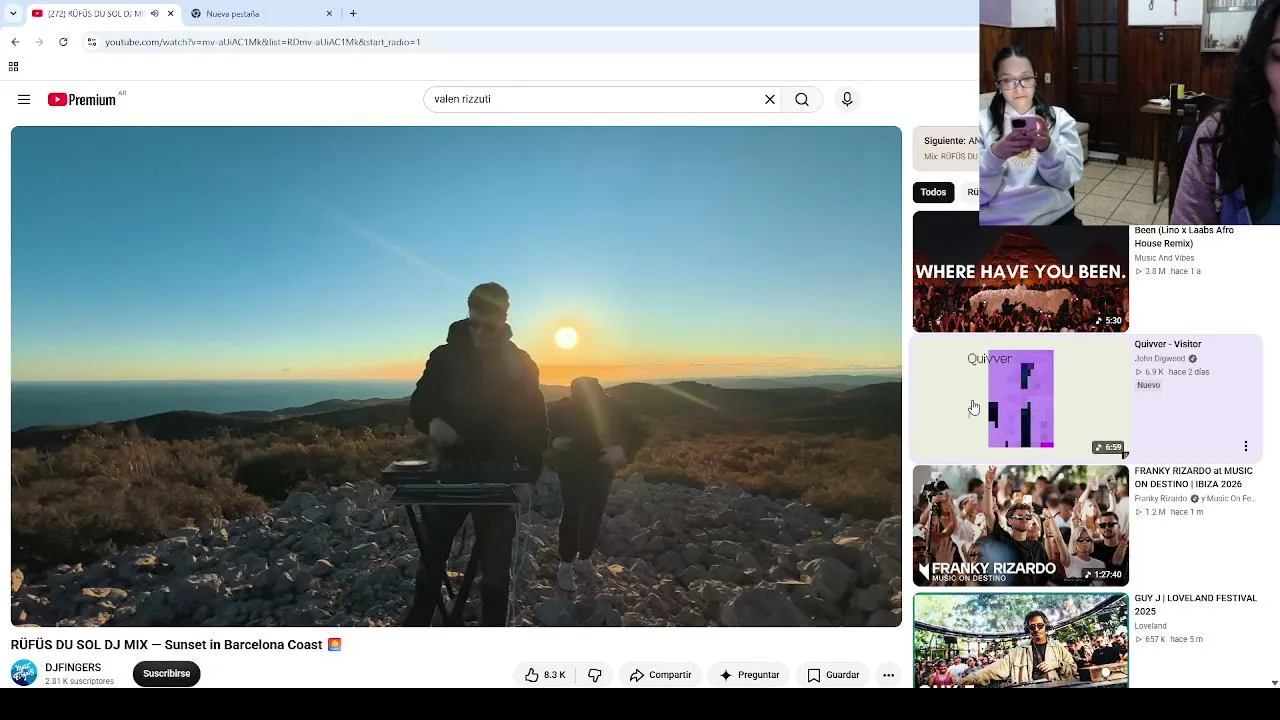The width and height of the screenshot is (1280, 720).
Task: Start voice search with microphone icon
Action: pos(847,99)
